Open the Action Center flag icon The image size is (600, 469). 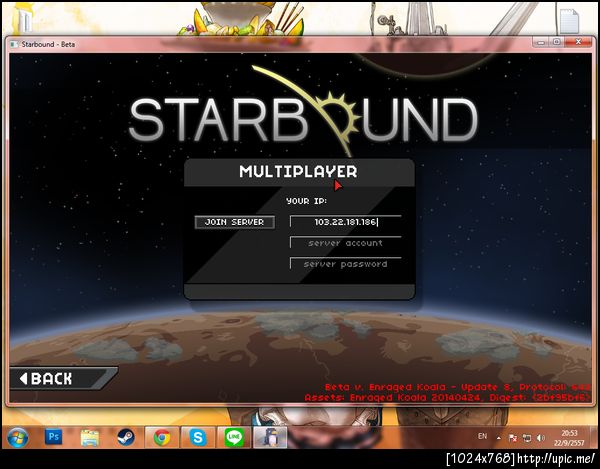pyautogui.click(x=513, y=438)
